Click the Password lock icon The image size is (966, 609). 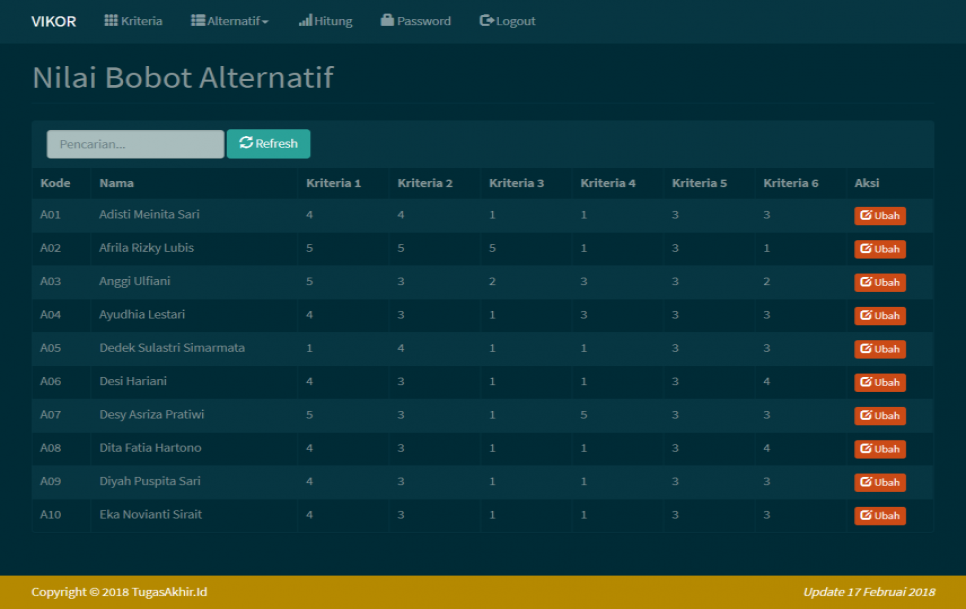click(387, 21)
